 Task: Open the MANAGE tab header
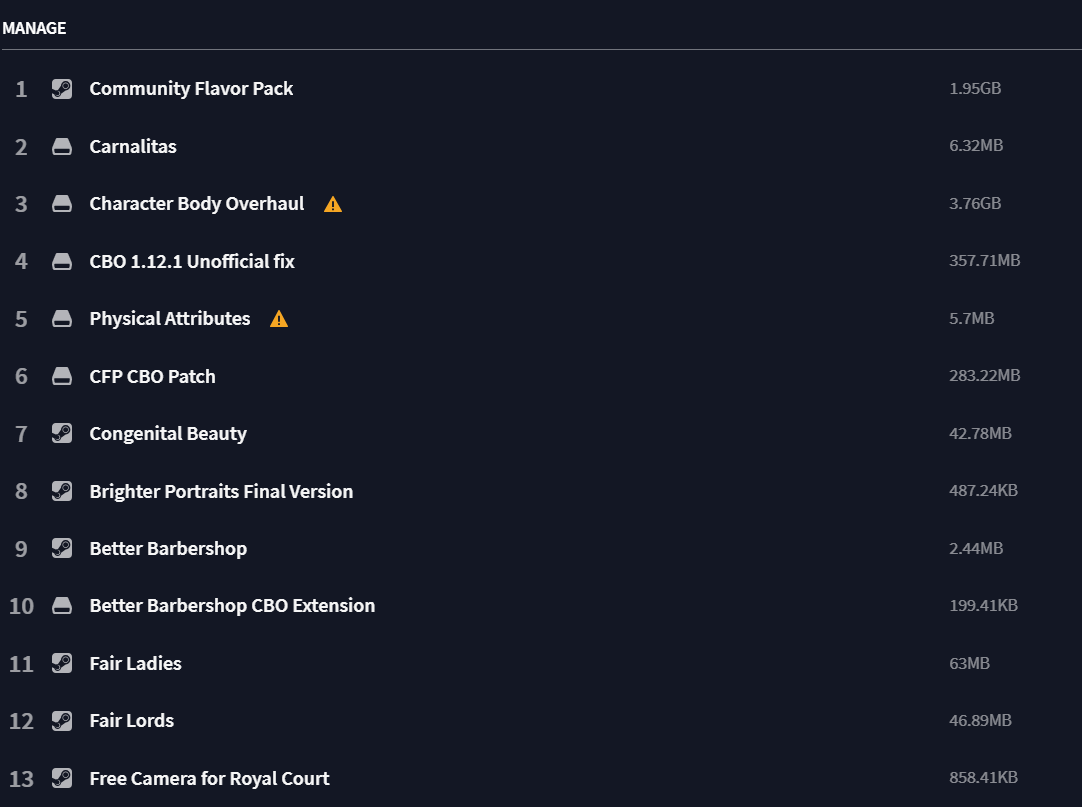pos(34,28)
